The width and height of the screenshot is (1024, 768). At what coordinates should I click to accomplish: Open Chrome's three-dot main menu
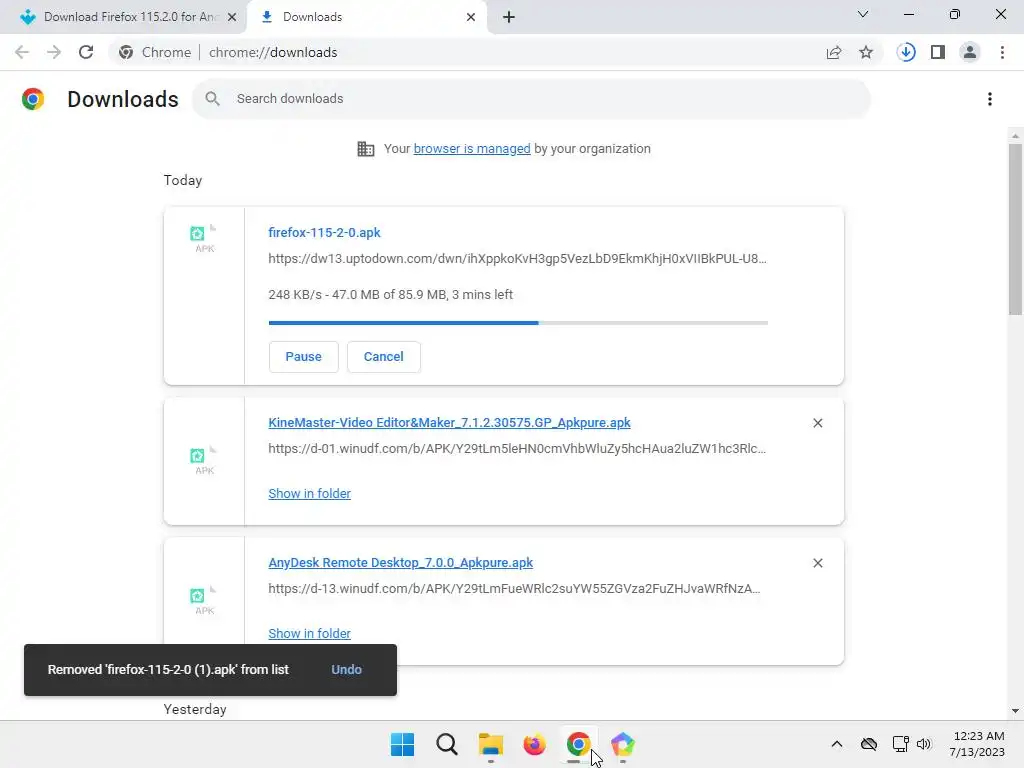(x=1002, y=52)
